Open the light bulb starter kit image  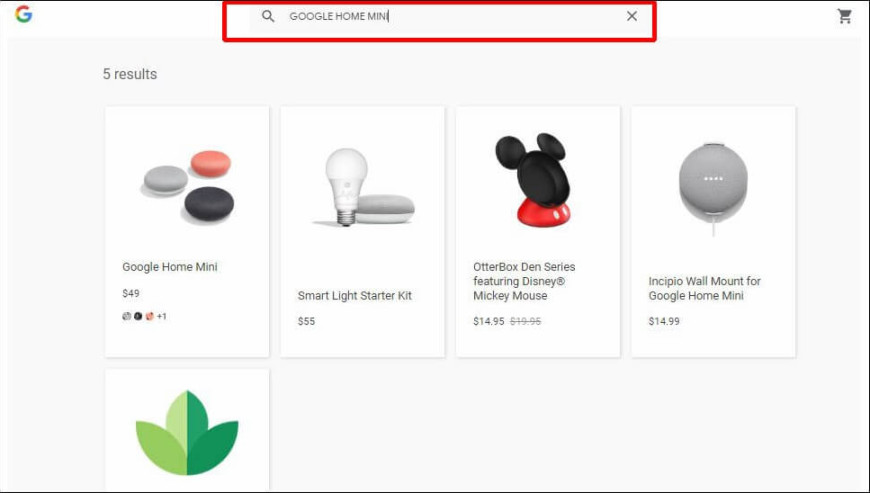point(363,187)
